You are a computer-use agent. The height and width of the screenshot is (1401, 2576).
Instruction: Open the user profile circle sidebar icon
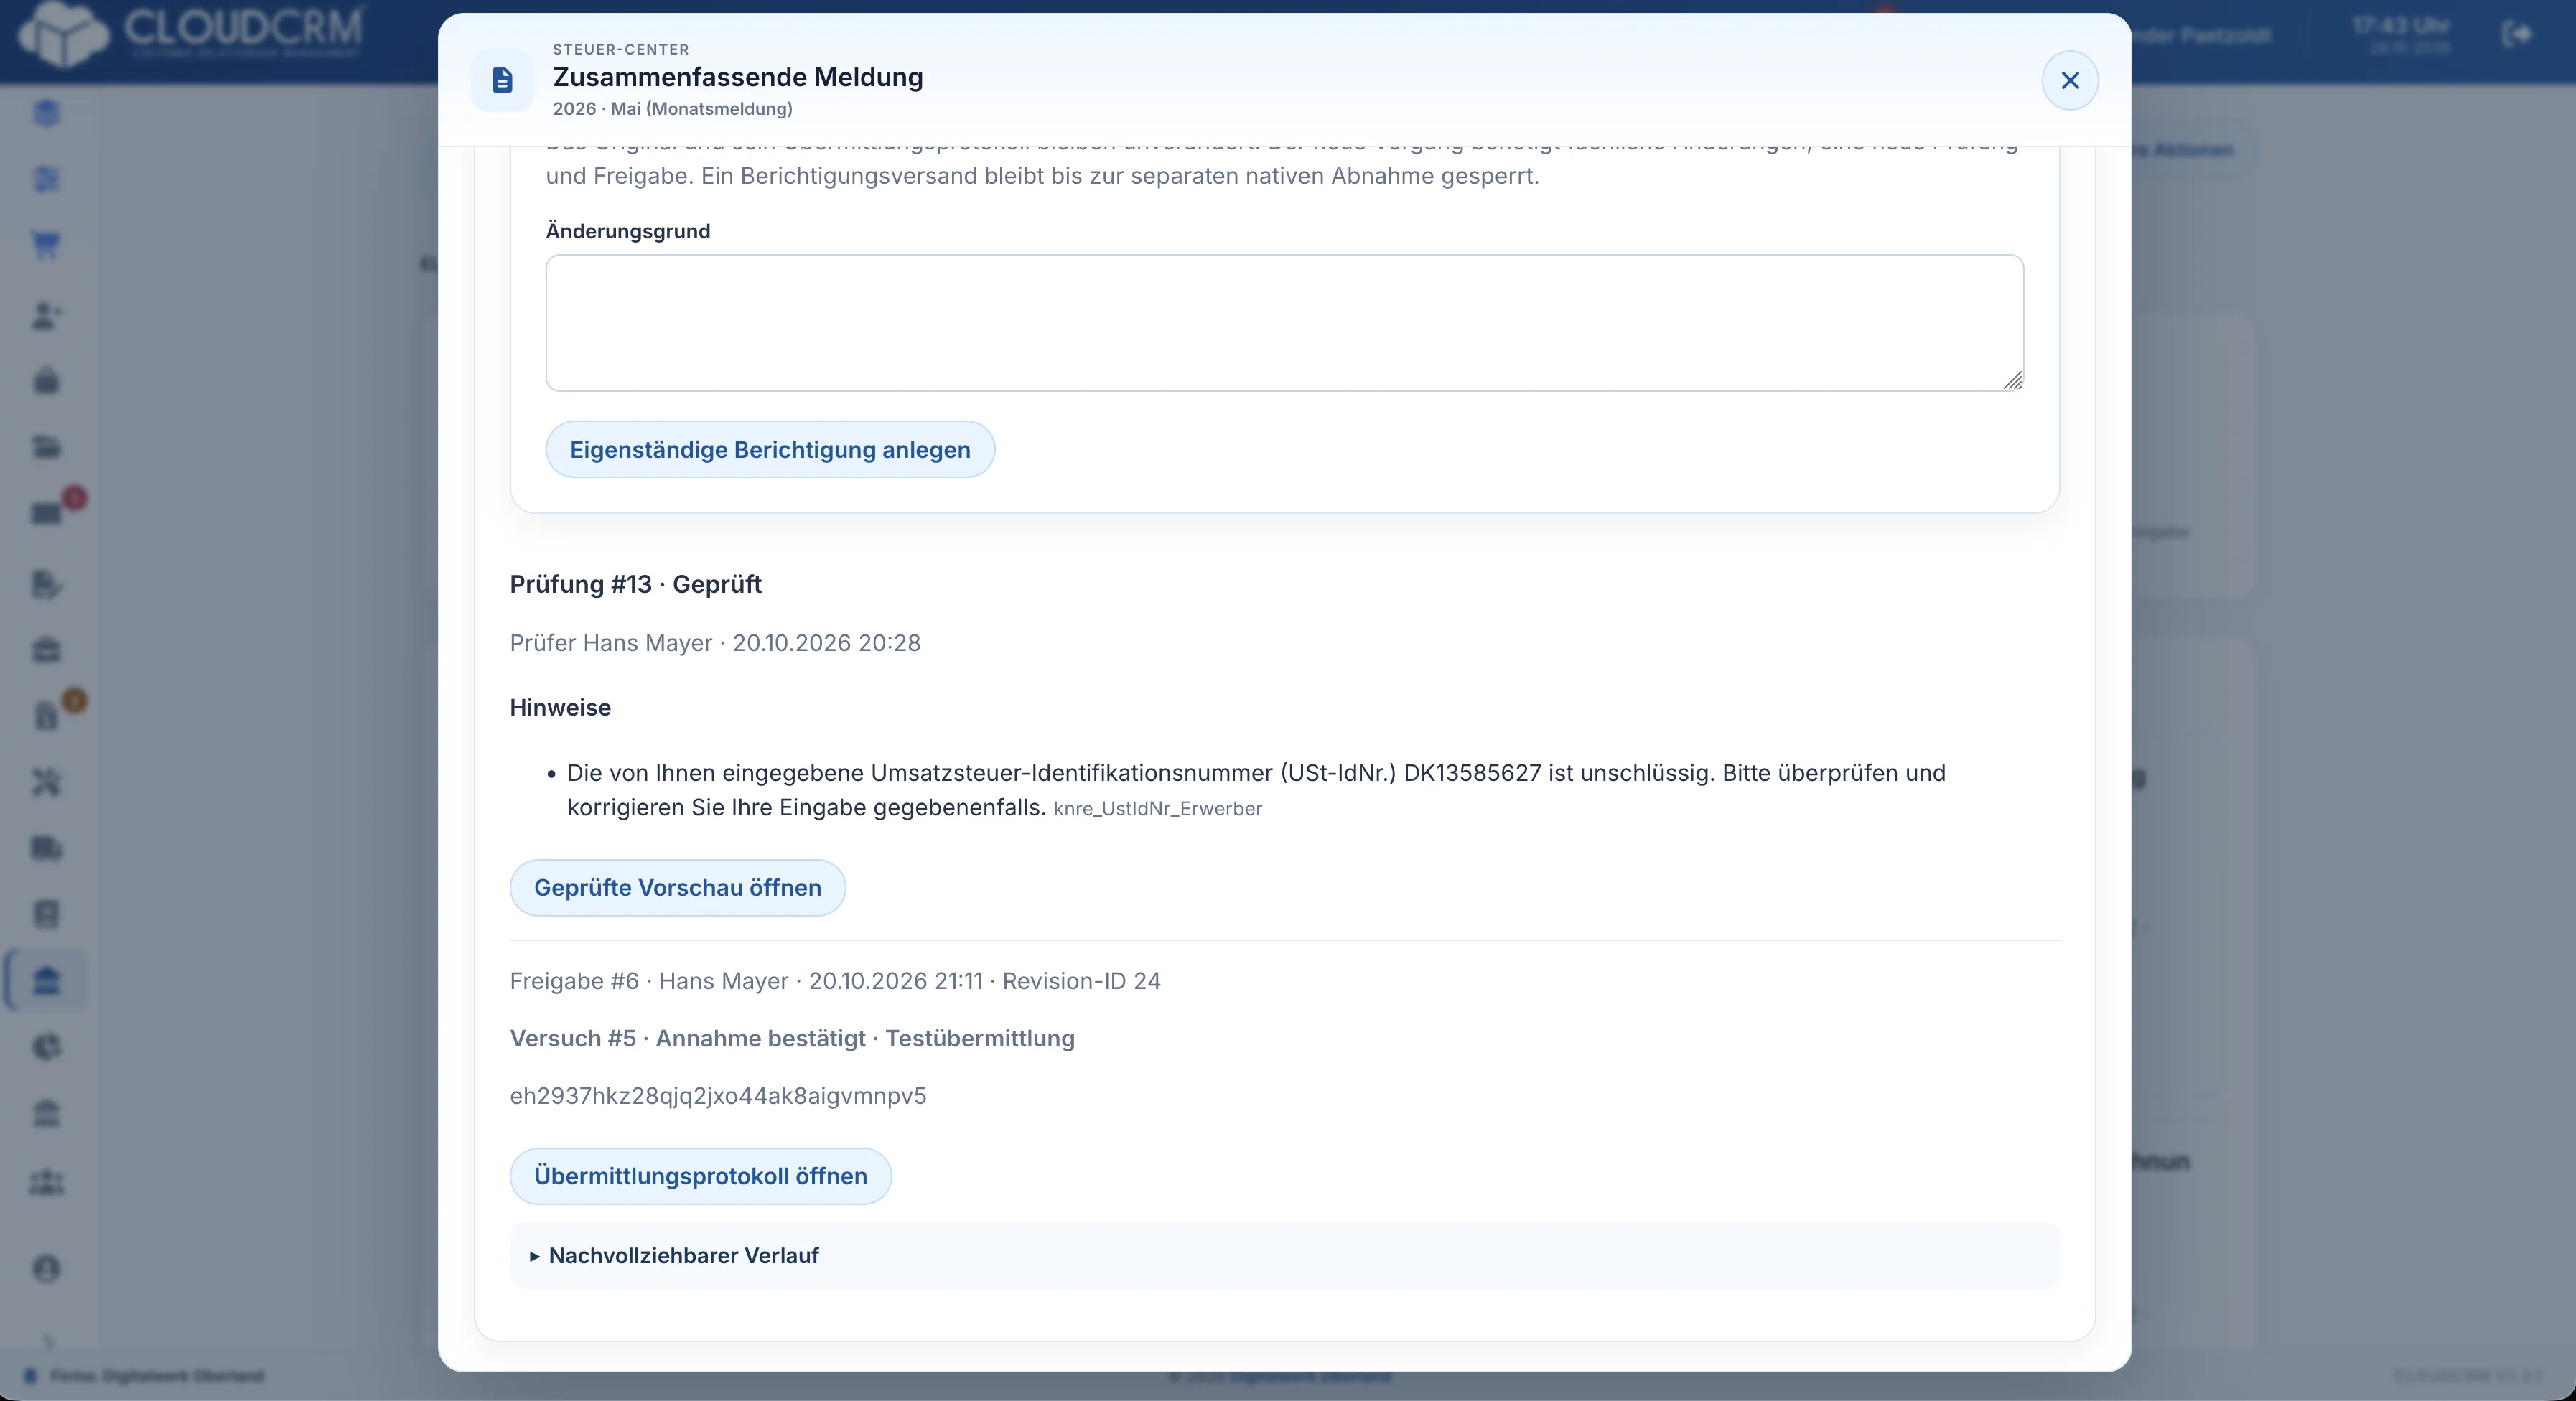click(x=46, y=1269)
